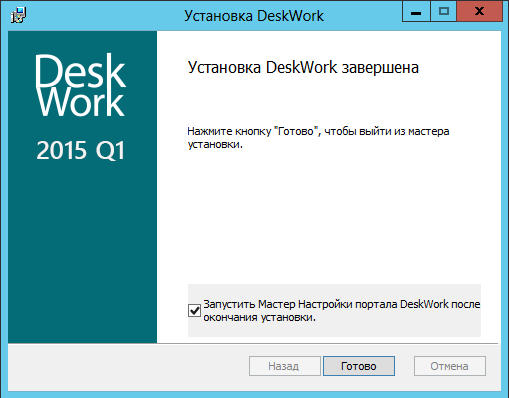Click the heading "Установка DeskWork завершена"

tap(303, 68)
